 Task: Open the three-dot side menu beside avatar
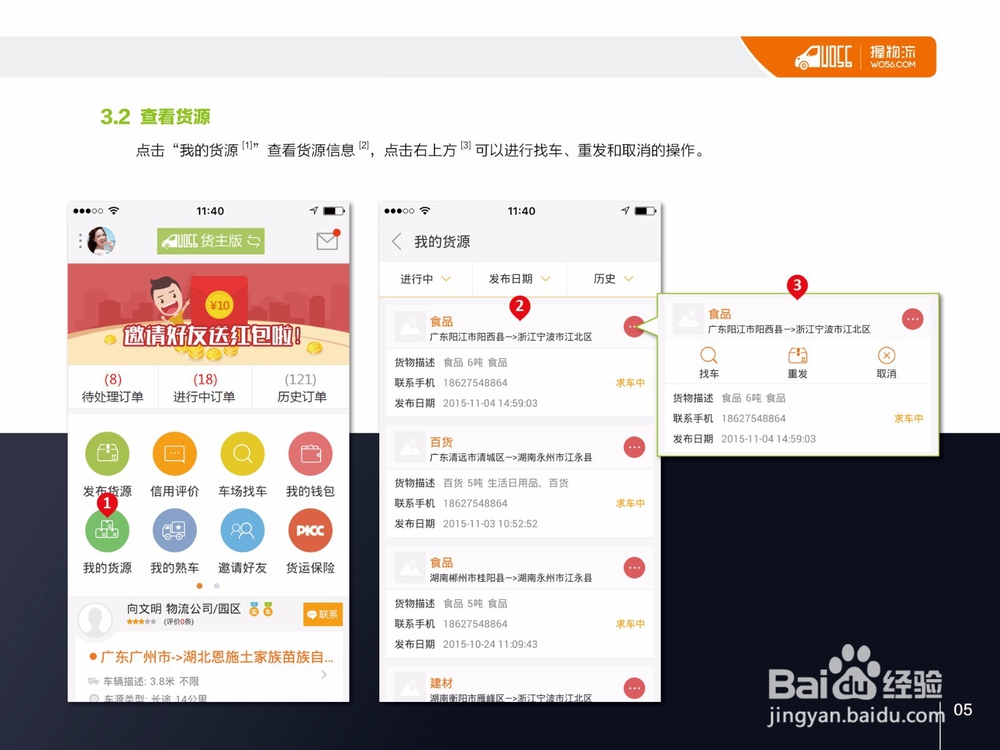point(80,241)
